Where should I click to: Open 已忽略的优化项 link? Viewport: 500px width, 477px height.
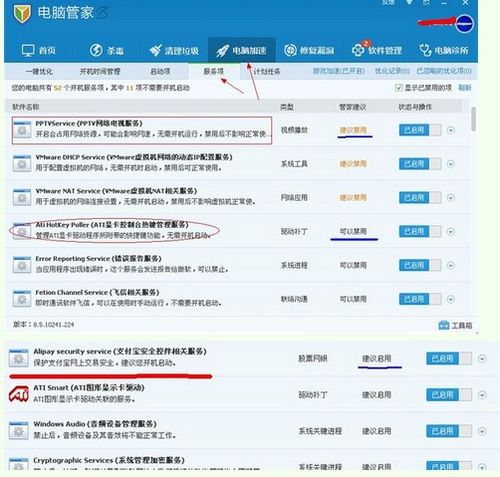[444, 71]
